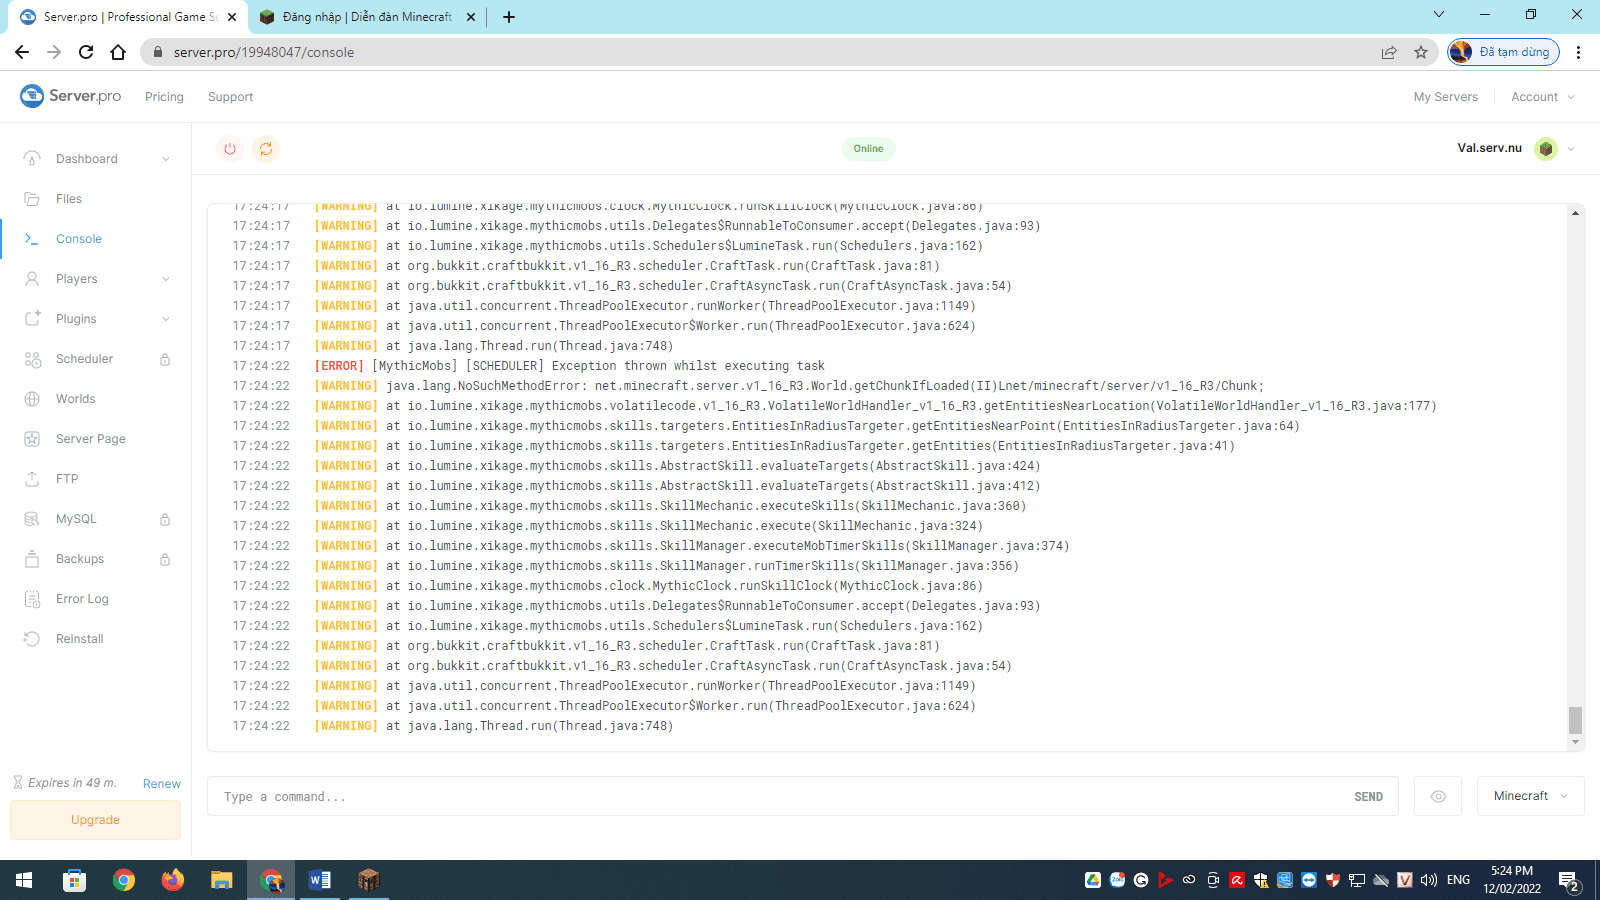Screen dimensions: 1600x900
Task: Click the Upgrade button
Action: click(95, 820)
